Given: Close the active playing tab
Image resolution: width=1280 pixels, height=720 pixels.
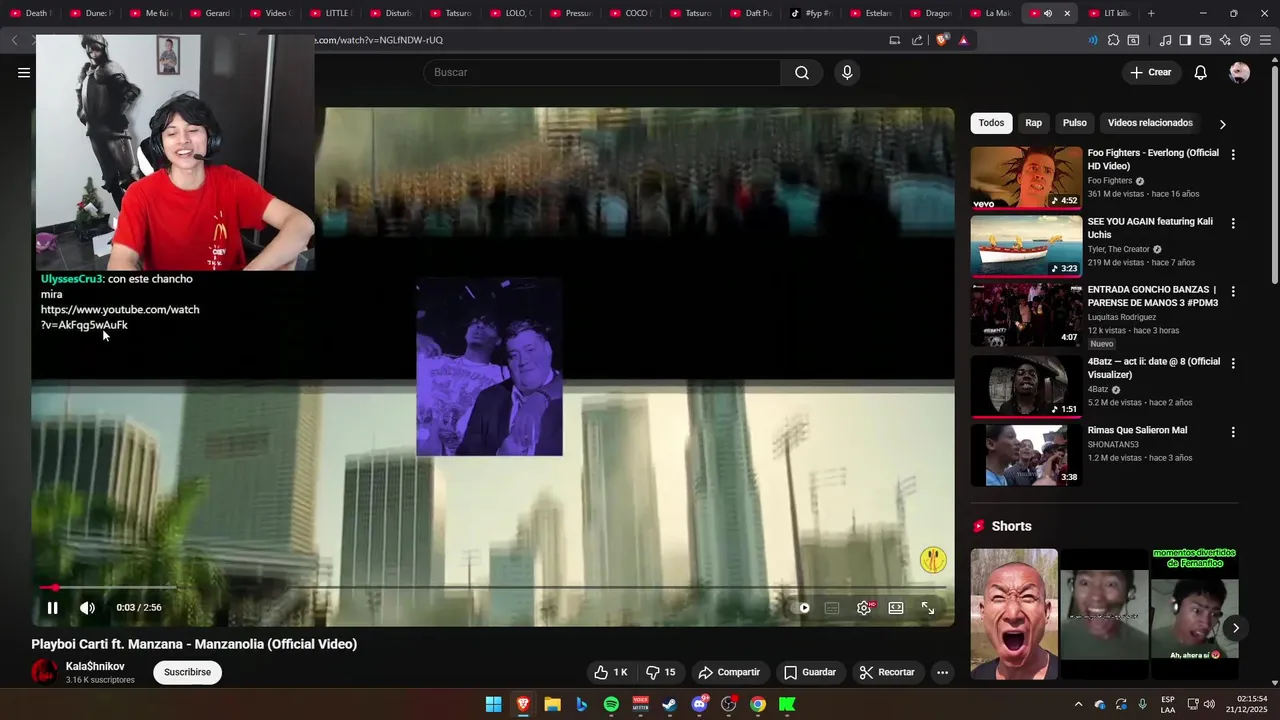Looking at the screenshot, I should (x=1067, y=13).
